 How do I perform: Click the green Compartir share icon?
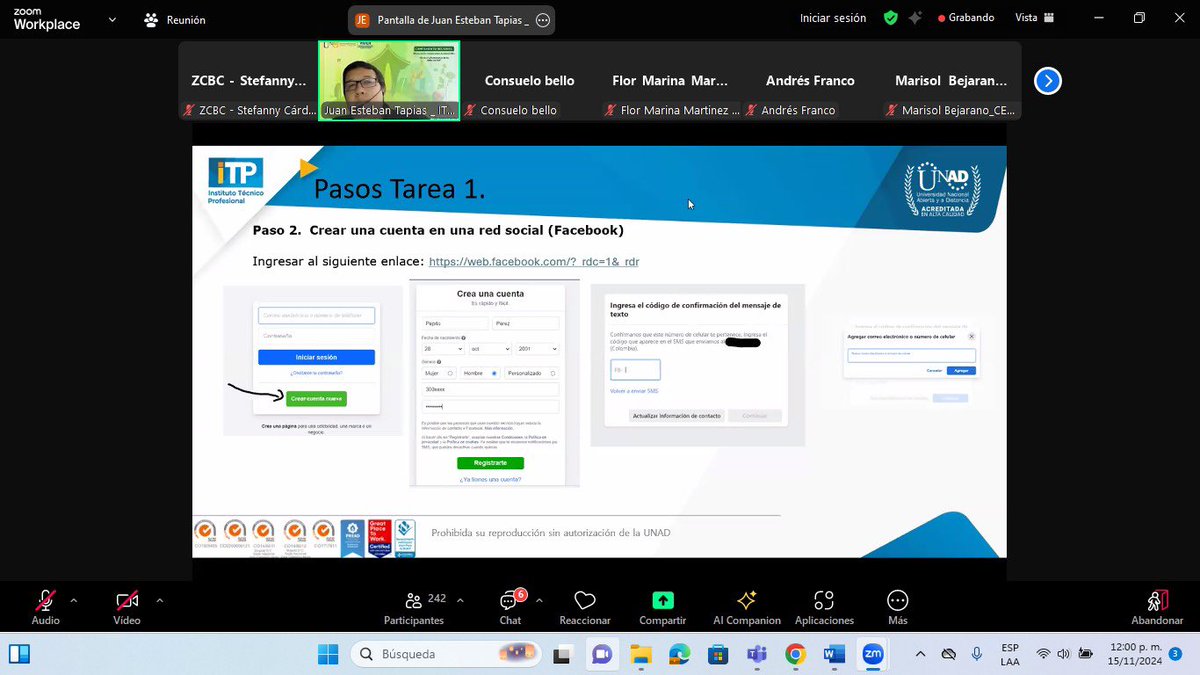click(x=662, y=600)
